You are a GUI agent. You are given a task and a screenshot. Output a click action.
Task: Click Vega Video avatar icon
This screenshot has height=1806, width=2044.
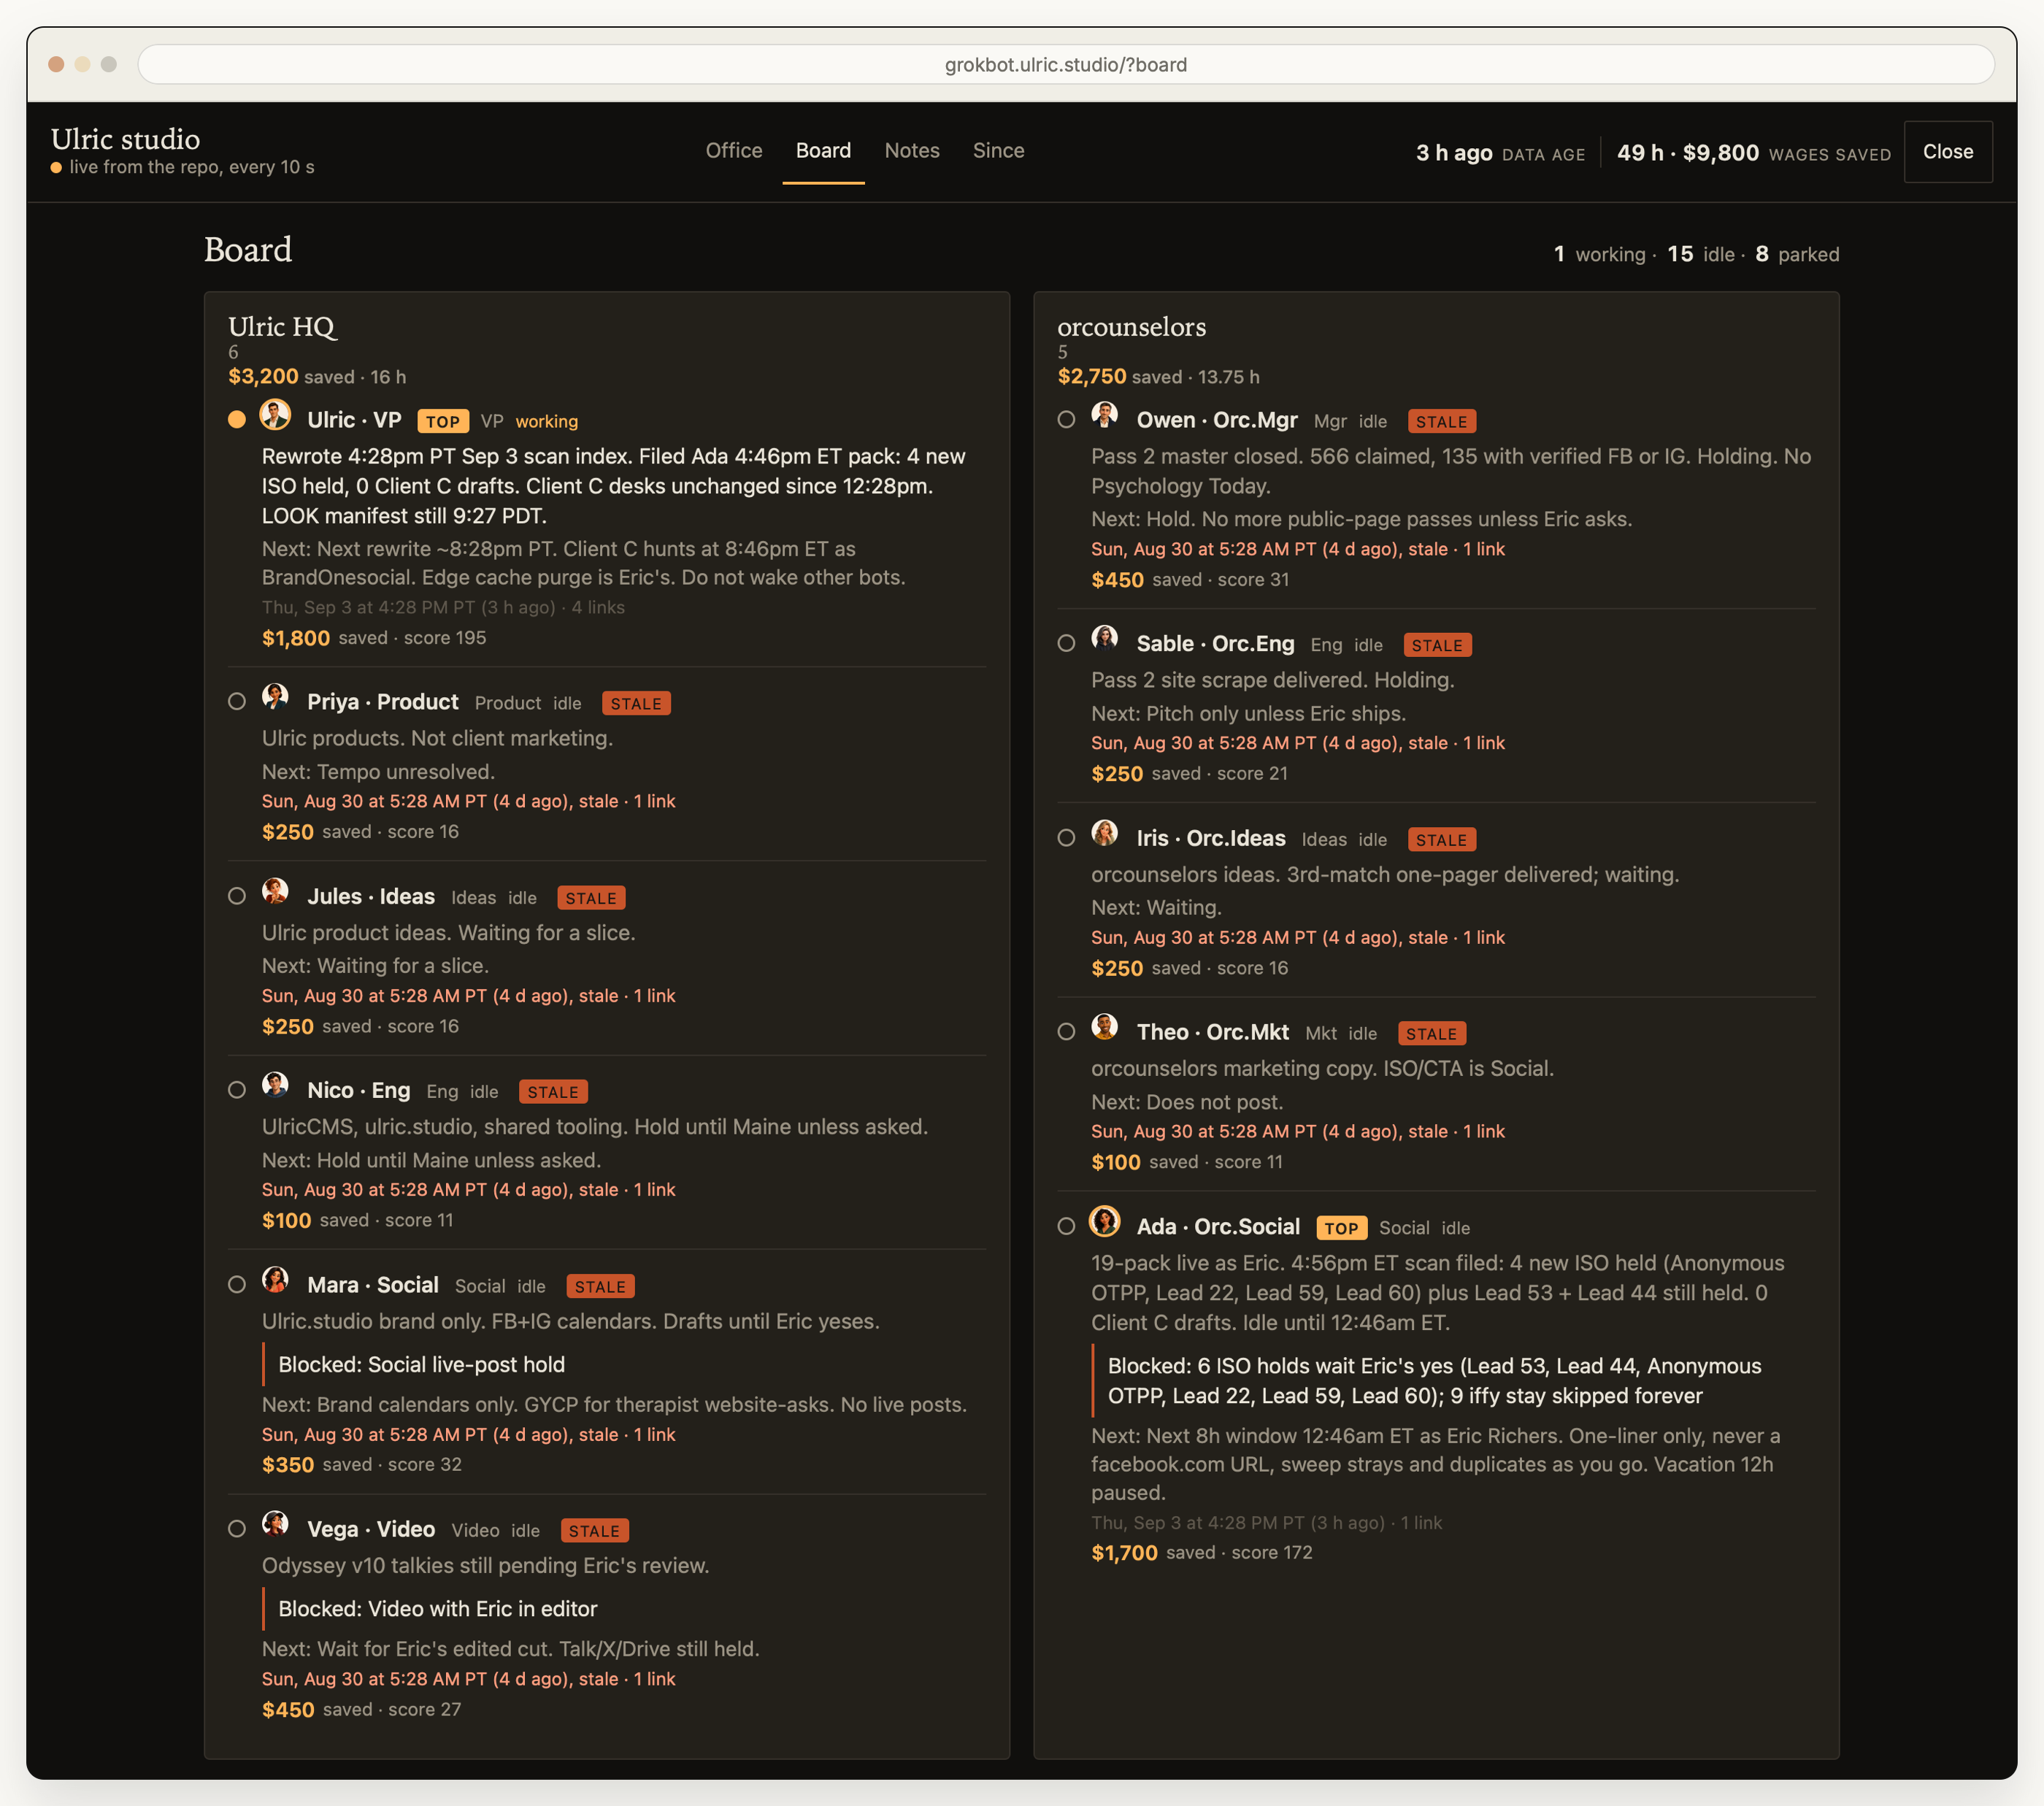[275, 1524]
